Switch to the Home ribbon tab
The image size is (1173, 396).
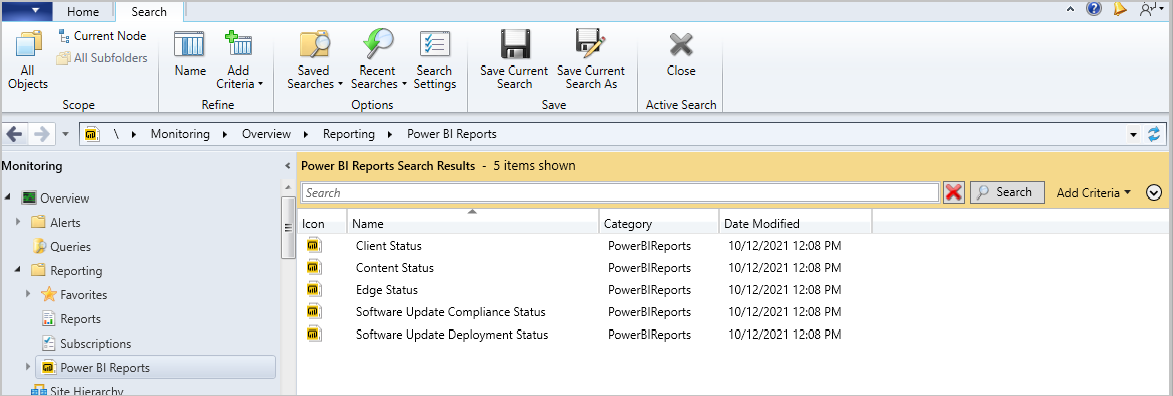83,11
